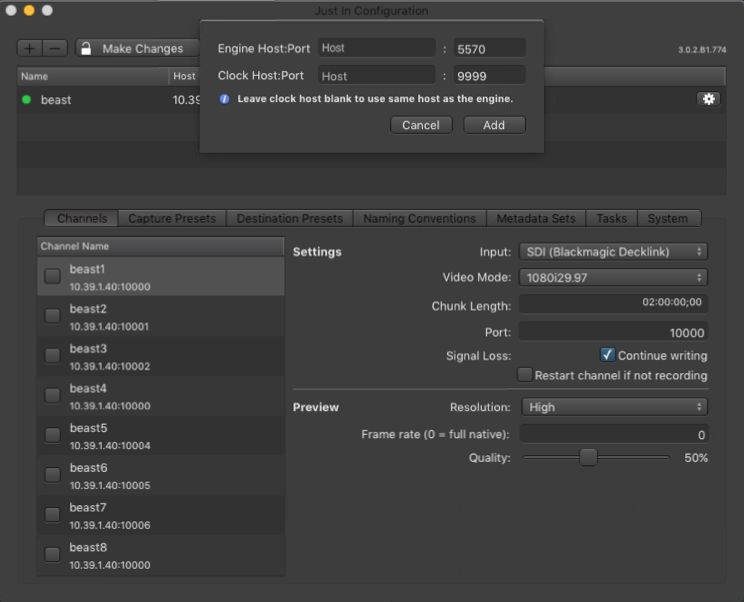Image resolution: width=744 pixels, height=602 pixels.
Task: Click the Engine Host input field
Action: (x=377, y=48)
